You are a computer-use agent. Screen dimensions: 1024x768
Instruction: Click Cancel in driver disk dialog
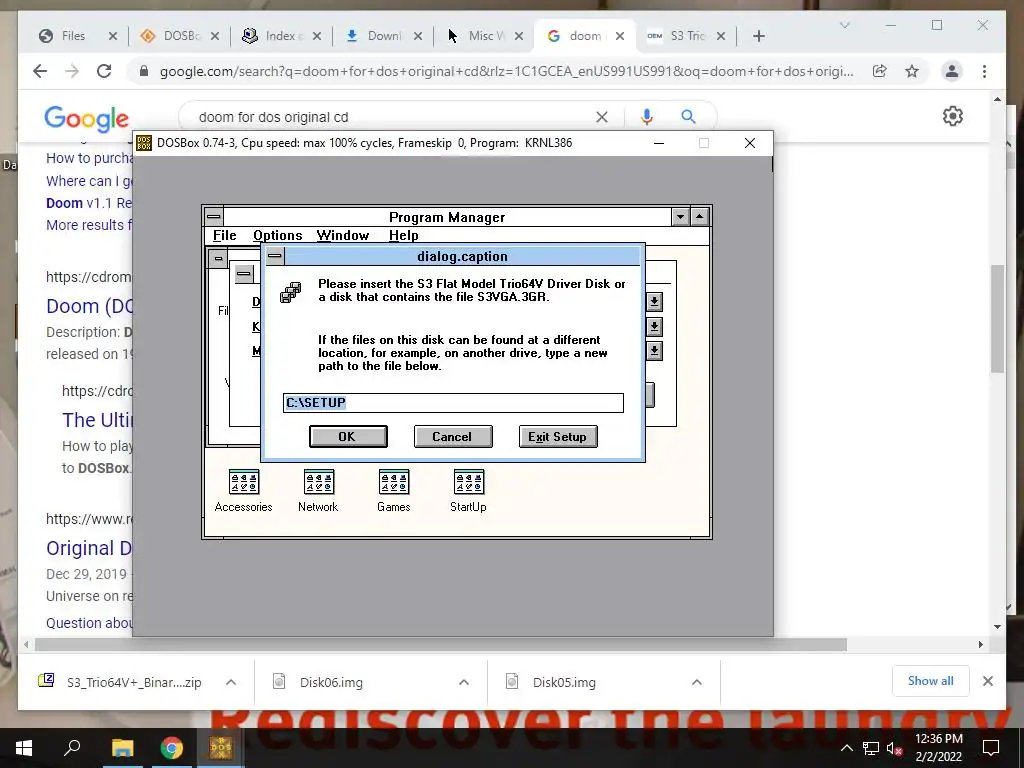pyautogui.click(x=453, y=436)
